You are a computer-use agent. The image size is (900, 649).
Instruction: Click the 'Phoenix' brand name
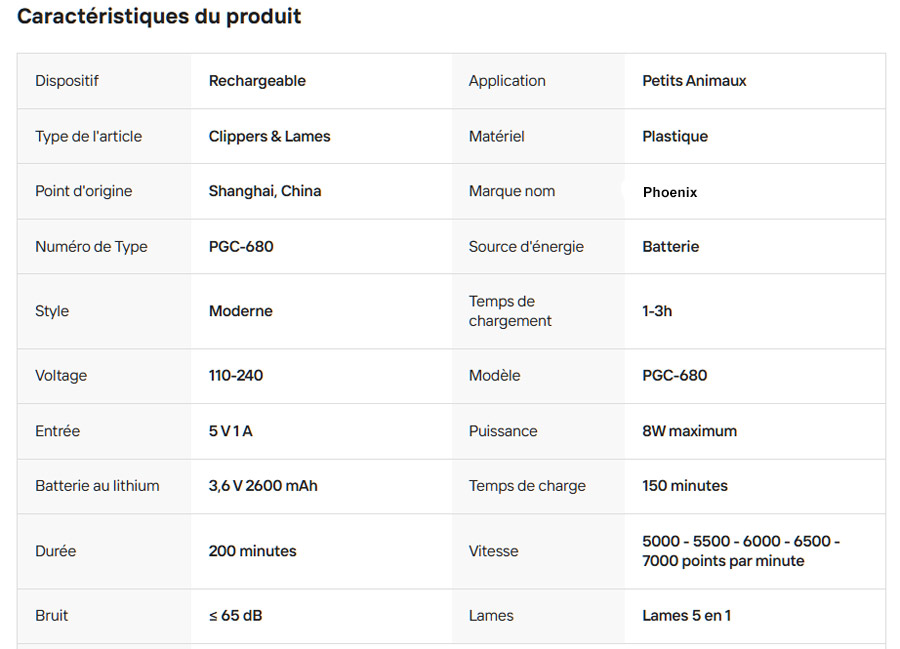(x=670, y=192)
